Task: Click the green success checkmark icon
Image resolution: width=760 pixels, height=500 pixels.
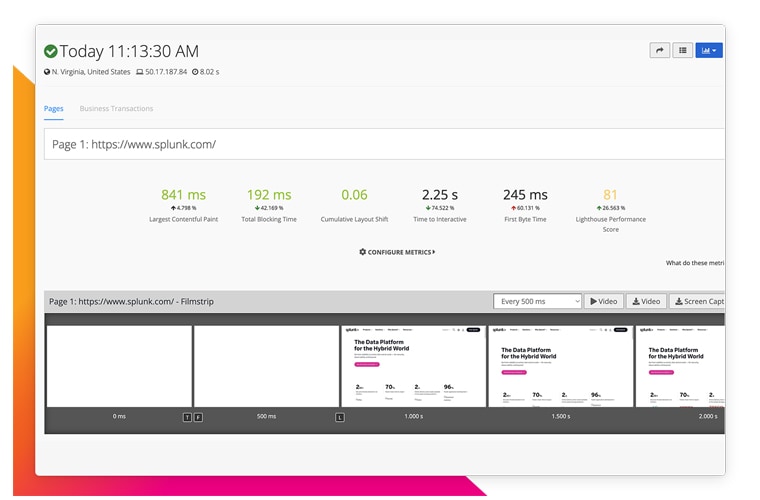Action: click(x=50, y=51)
